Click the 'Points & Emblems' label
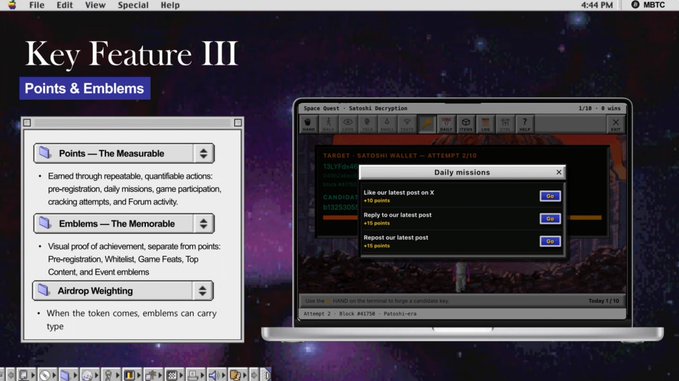The height and width of the screenshot is (381, 679). pos(84,88)
